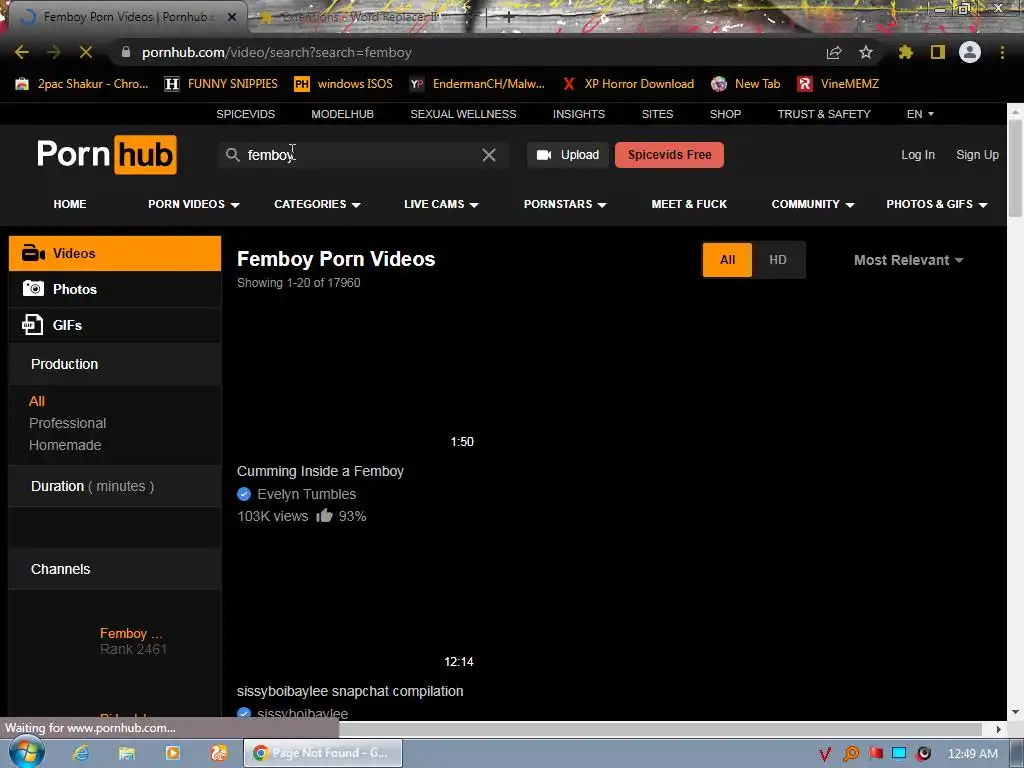Click the magnifier icon in search box
The image size is (1024, 768).
click(232, 155)
